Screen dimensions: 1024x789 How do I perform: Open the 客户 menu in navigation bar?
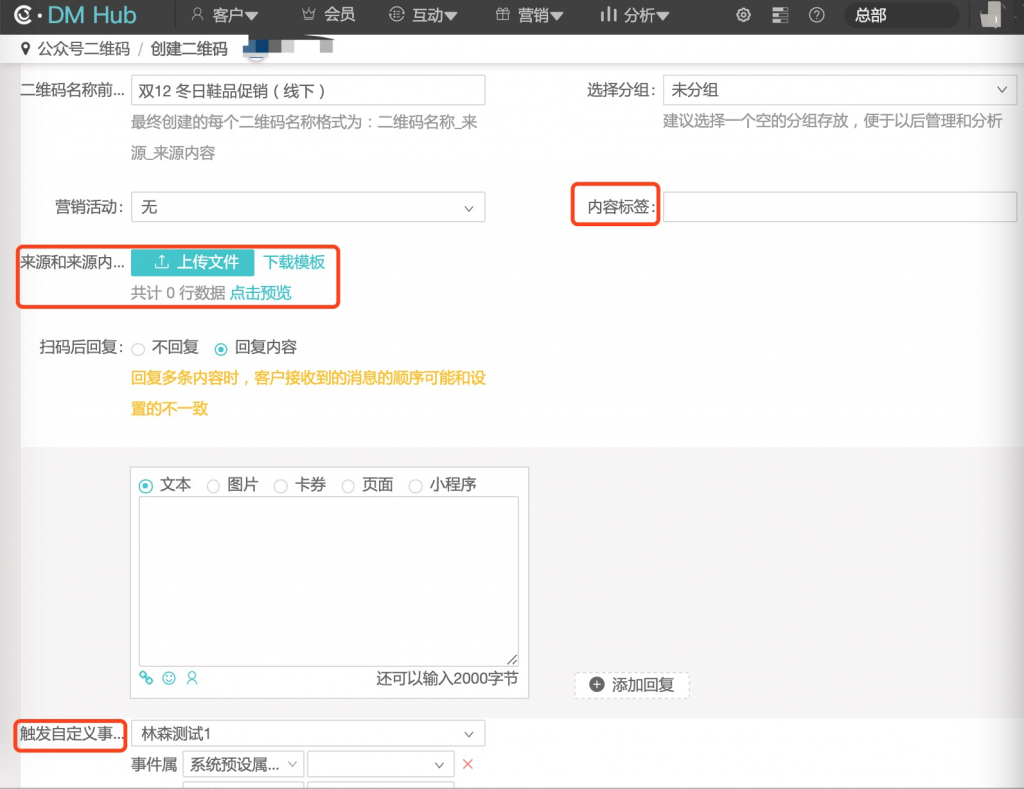pyautogui.click(x=224, y=15)
